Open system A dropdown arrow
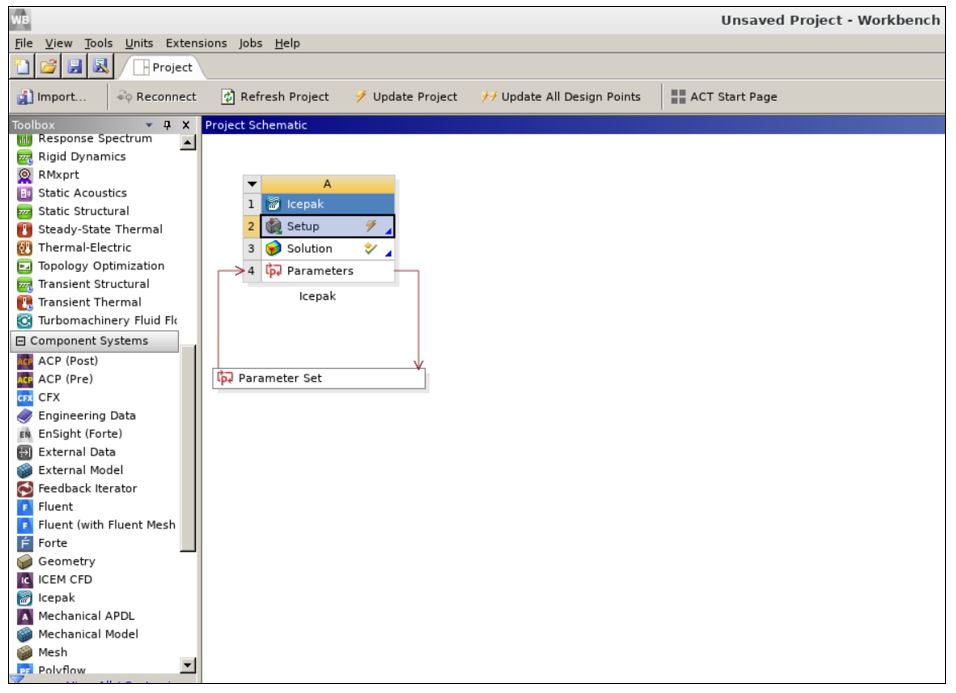956x693 pixels. (x=252, y=184)
